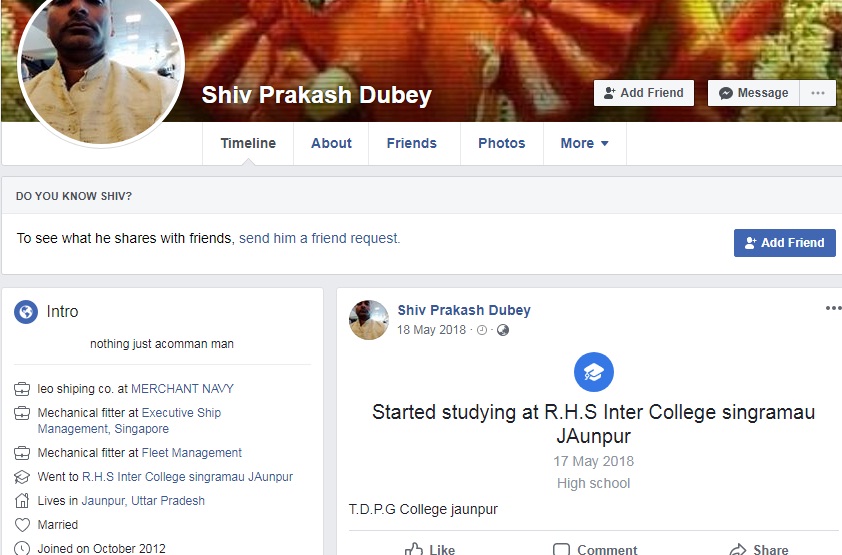Screen dimensions: 842x555
Task: Click the Comment speech bubble icon
Action: 561,550
